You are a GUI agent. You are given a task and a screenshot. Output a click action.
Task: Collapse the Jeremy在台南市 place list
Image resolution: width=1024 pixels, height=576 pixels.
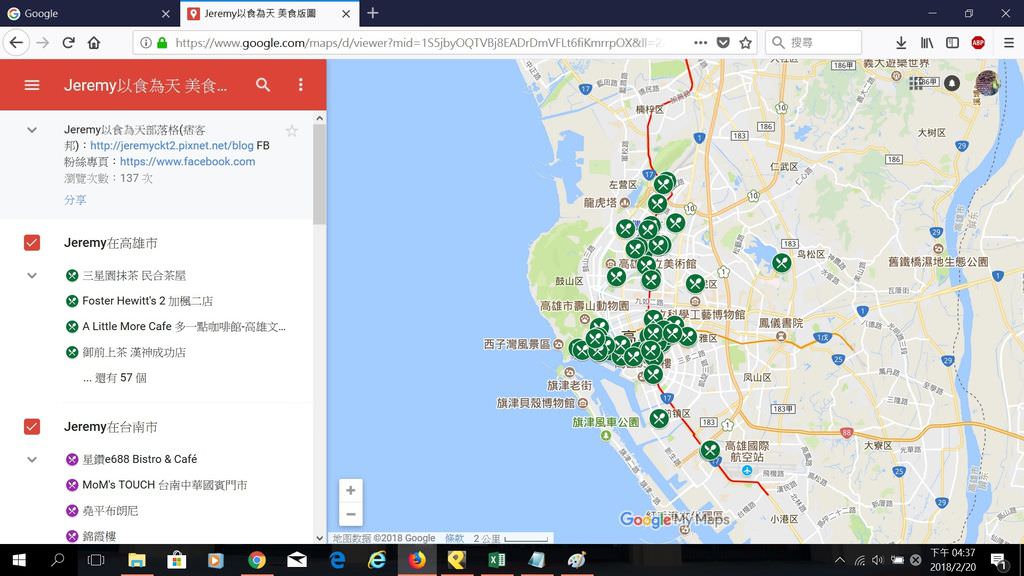(32, 460)
